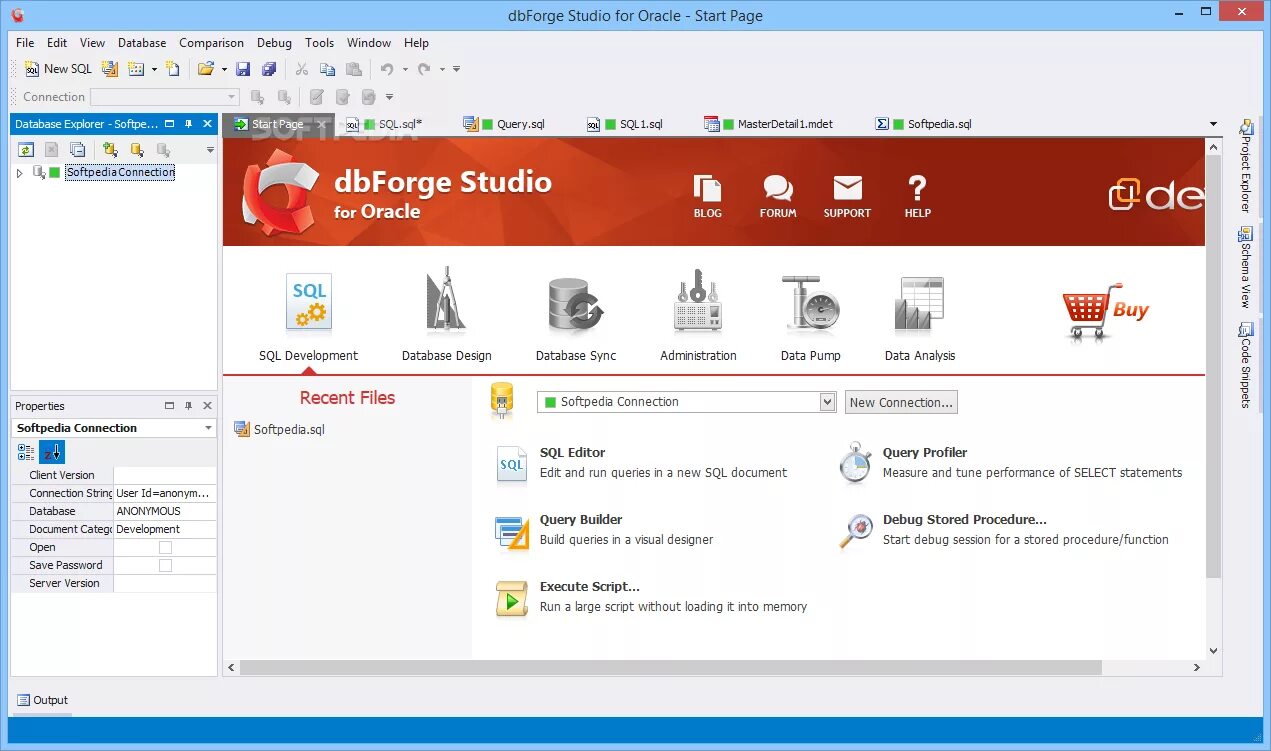Refresh the Database Explorer tree
Screen dimensions: 1271x751
click(26, 150)
